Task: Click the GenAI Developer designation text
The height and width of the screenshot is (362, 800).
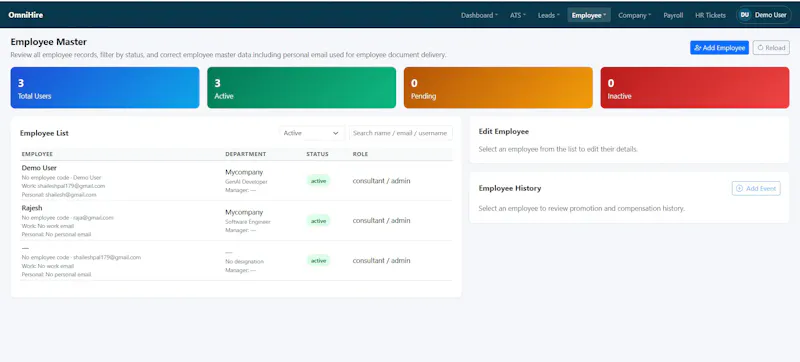Action: (246, 182)
